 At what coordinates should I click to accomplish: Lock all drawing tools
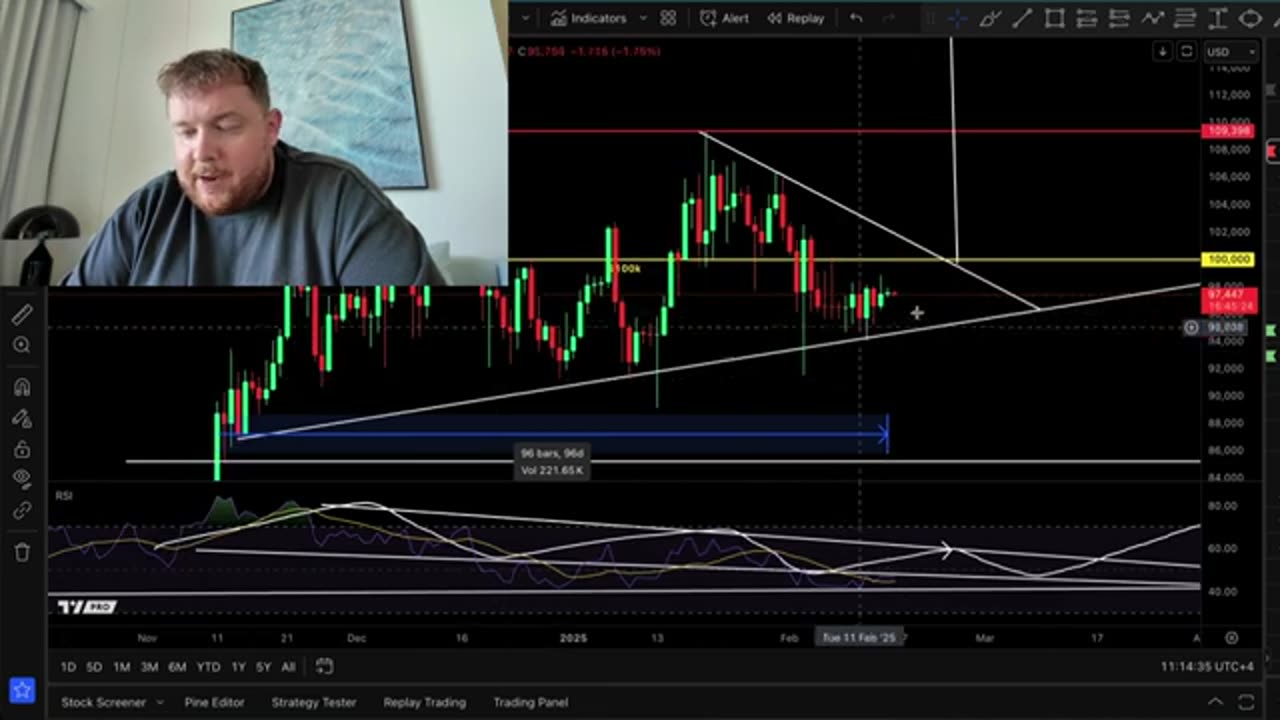pos(22,450)
